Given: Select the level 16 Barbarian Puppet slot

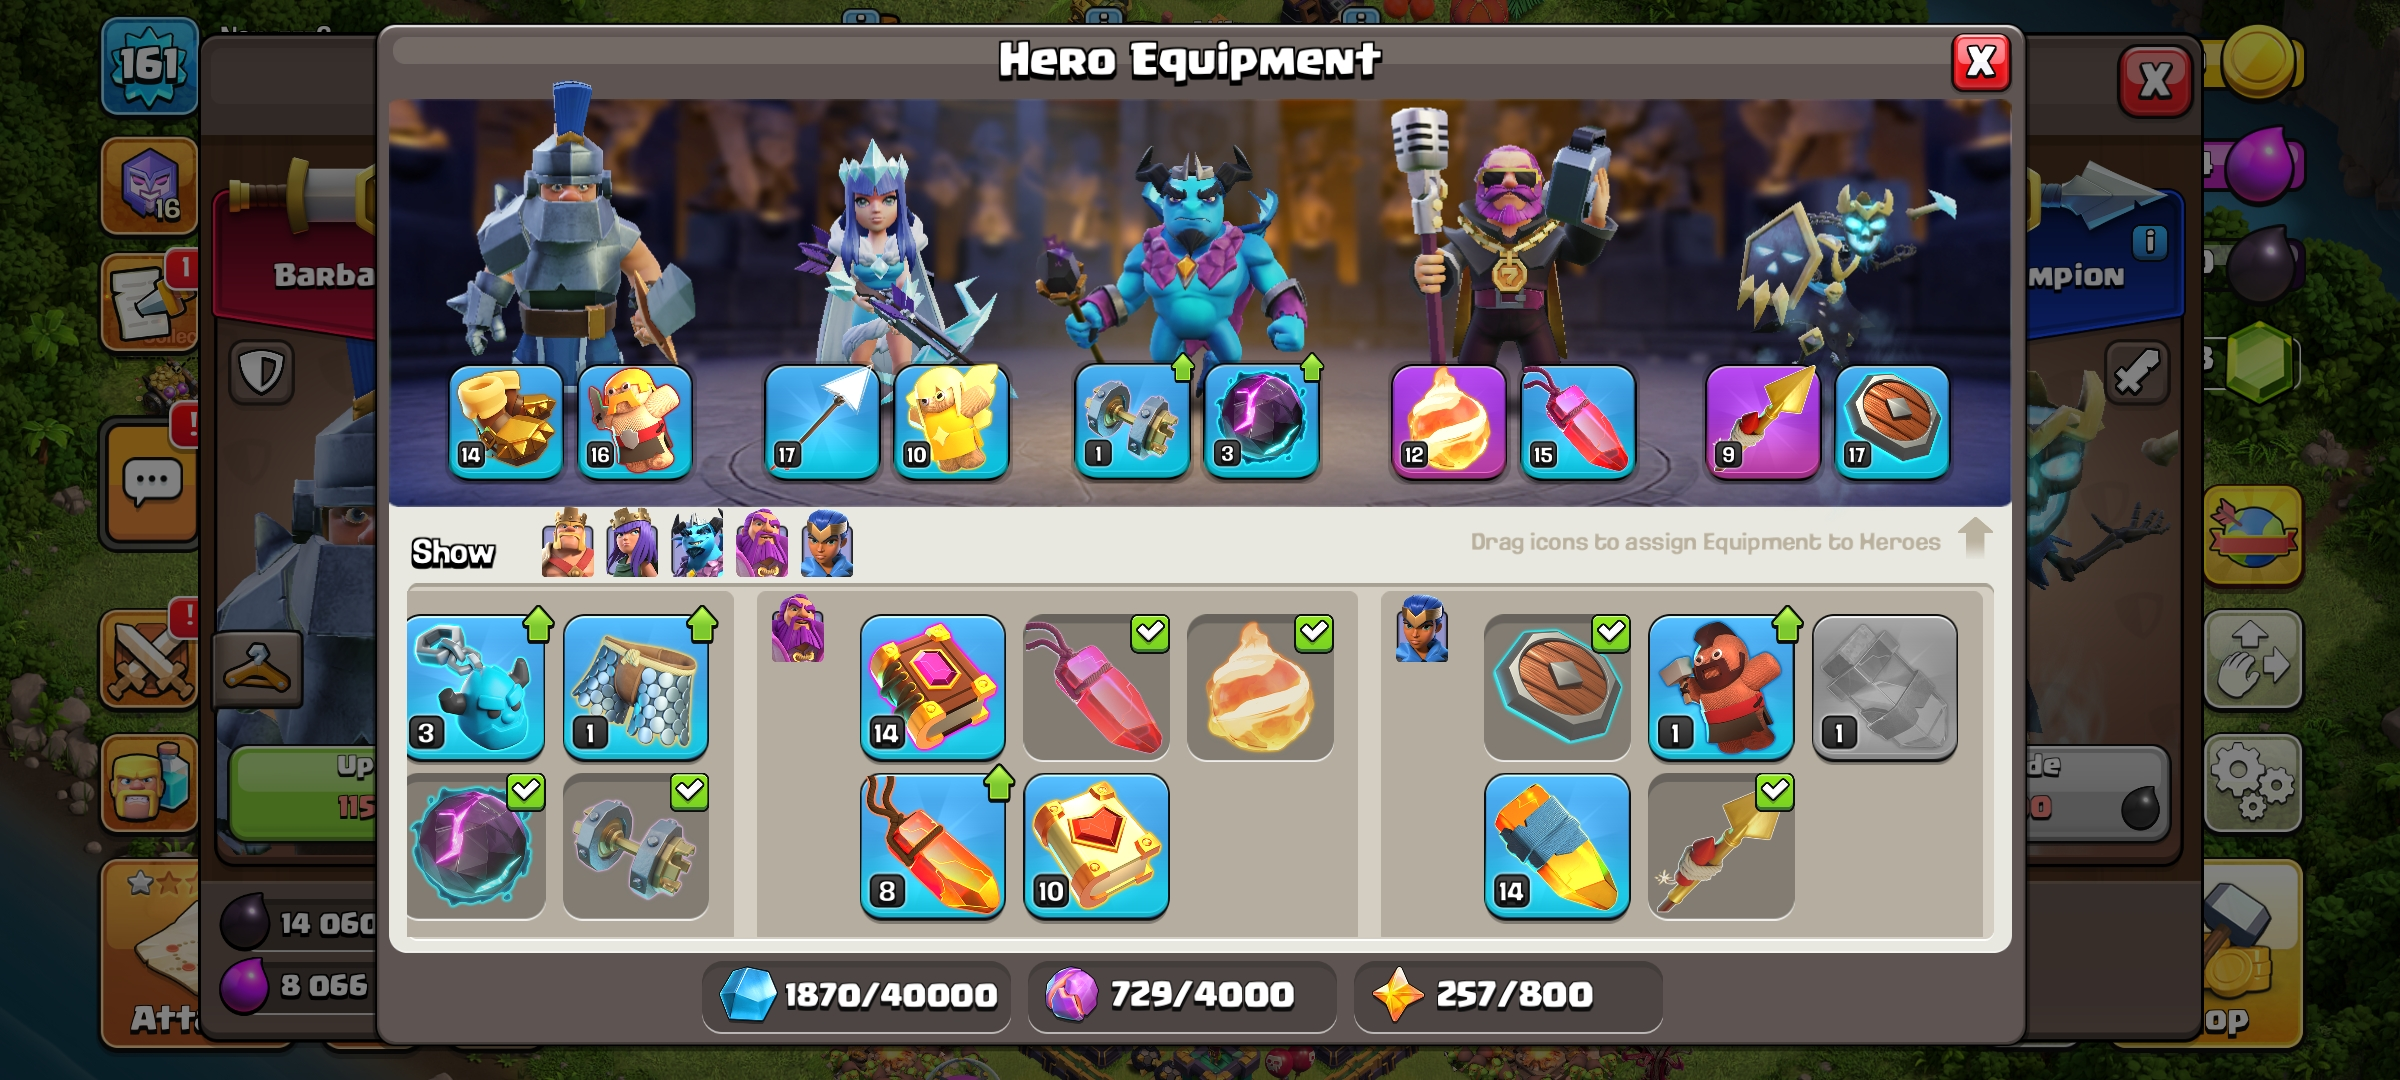Looking at the screenshot, I should [x=634, y=421].
